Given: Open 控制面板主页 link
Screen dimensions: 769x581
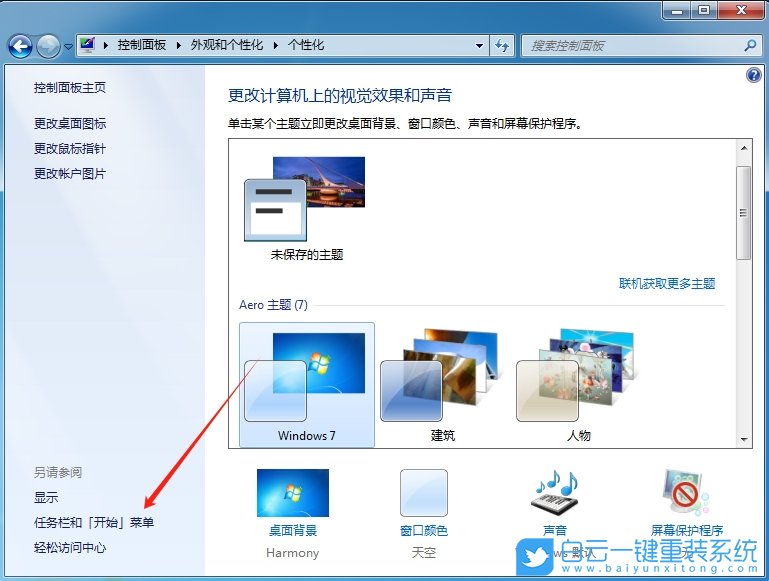Looking at the screenshot, I should pyautogui.click(x=70, y=88).
